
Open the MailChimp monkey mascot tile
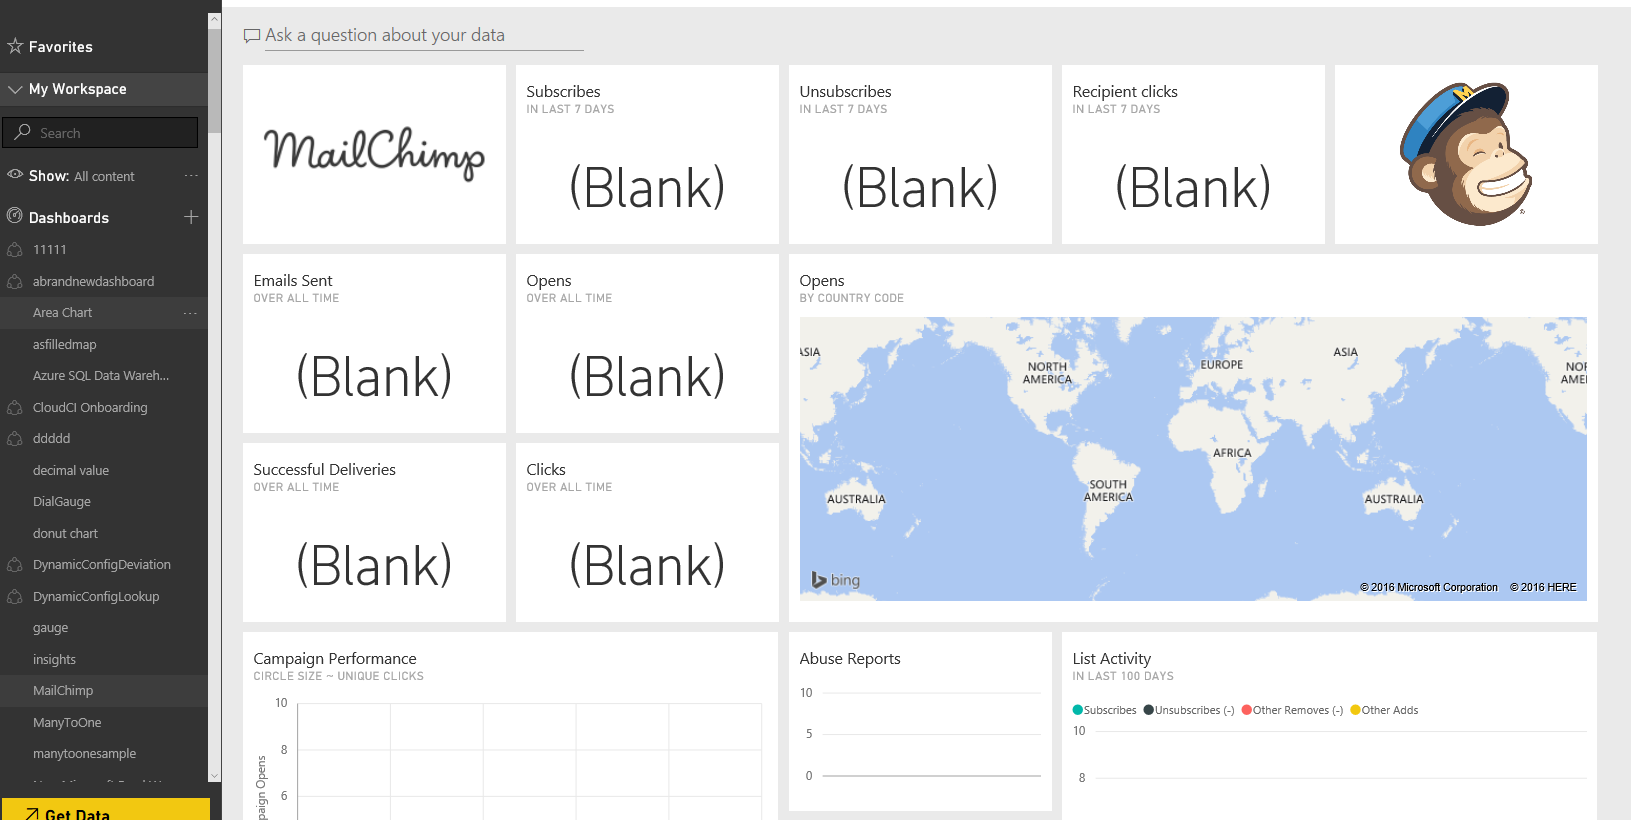point(1466,154)
